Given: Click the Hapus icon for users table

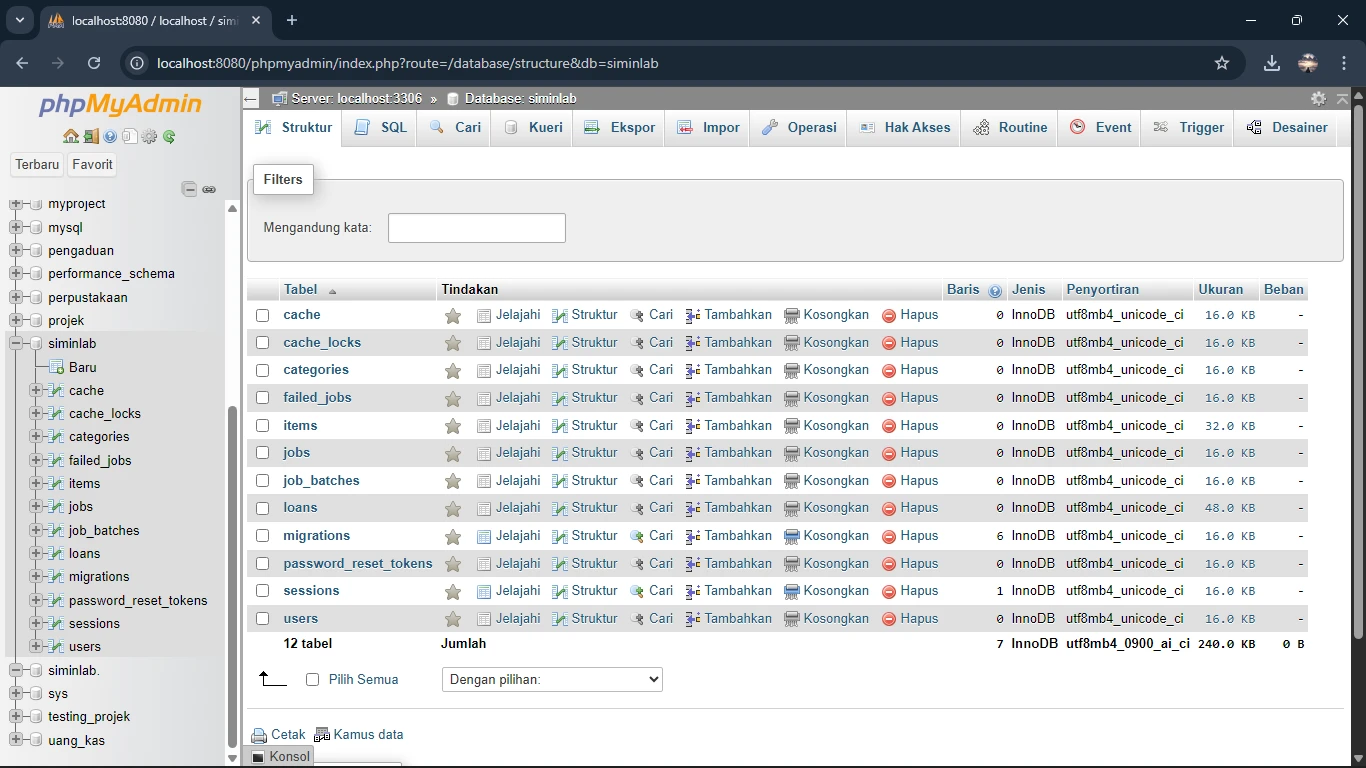Looking at the screenshot, I should (x=889, y=619).
